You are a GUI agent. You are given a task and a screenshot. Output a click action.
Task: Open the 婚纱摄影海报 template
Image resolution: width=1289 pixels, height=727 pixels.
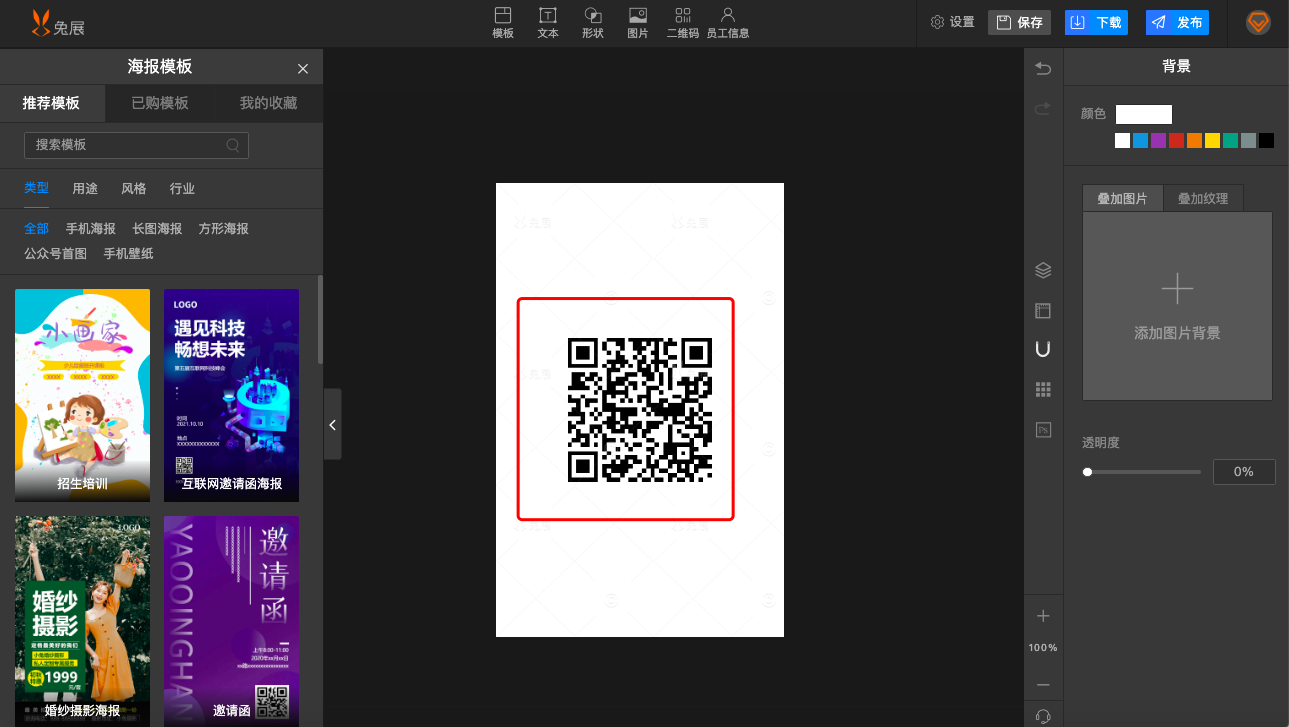(x=82, y=620)
